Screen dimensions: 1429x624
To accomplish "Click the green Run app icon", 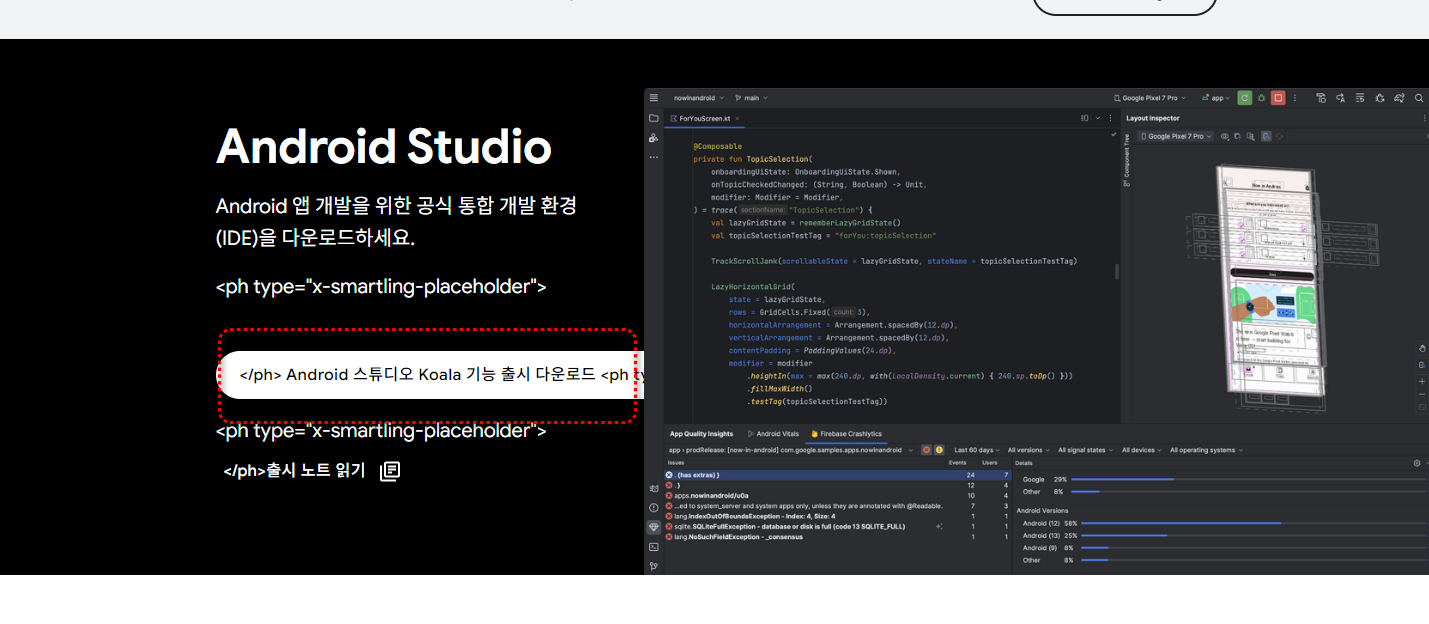I will (1244, 98).
